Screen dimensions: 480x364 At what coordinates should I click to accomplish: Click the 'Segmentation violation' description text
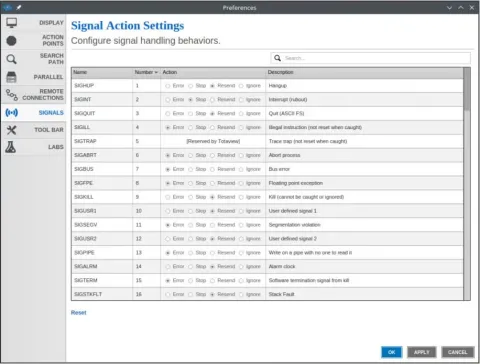pos(294,225)
